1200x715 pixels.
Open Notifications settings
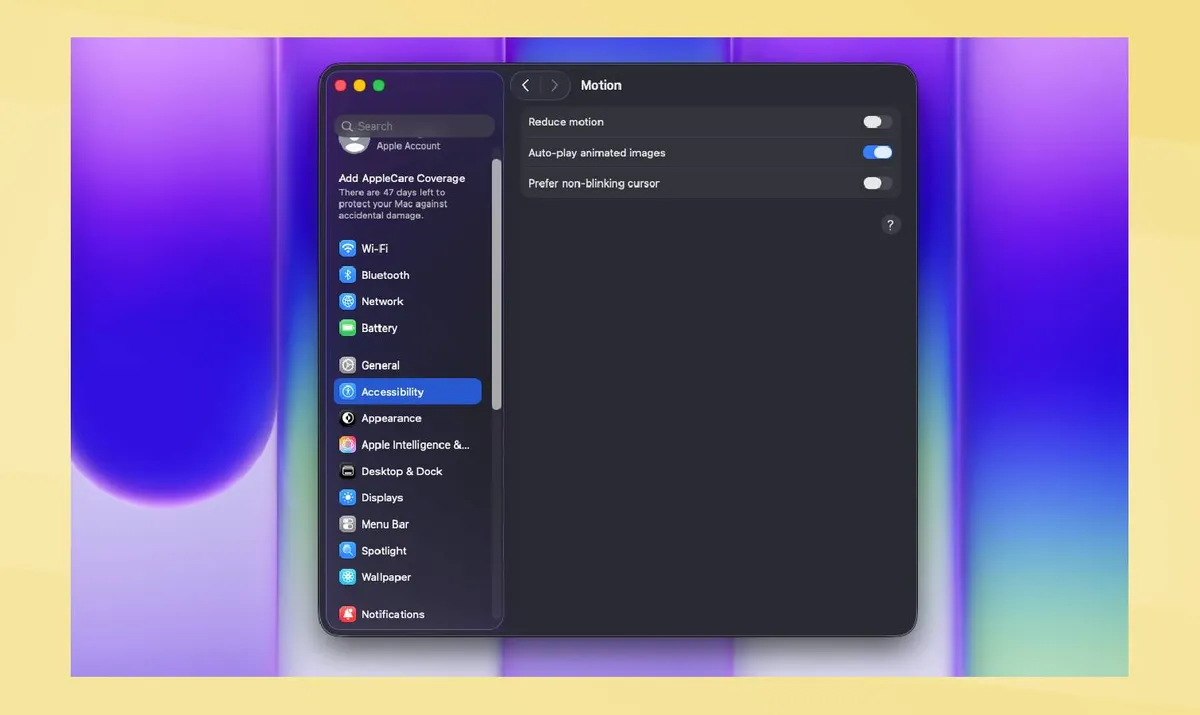pos(408,614)
